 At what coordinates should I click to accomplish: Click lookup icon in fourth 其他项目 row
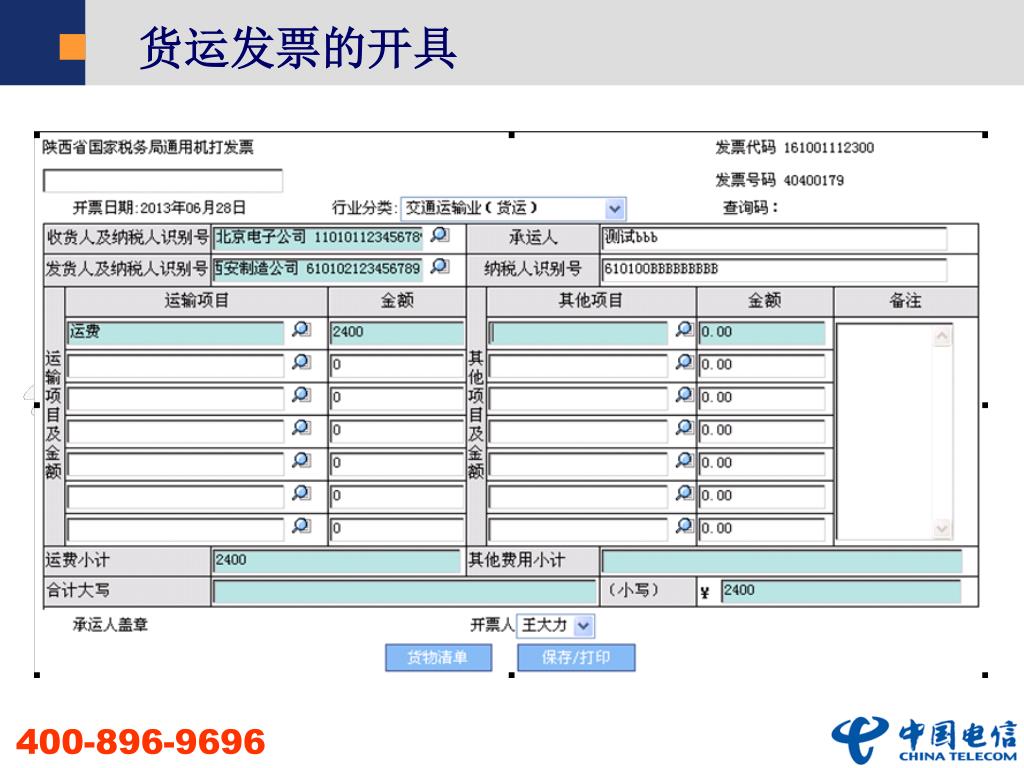(684, 427)
